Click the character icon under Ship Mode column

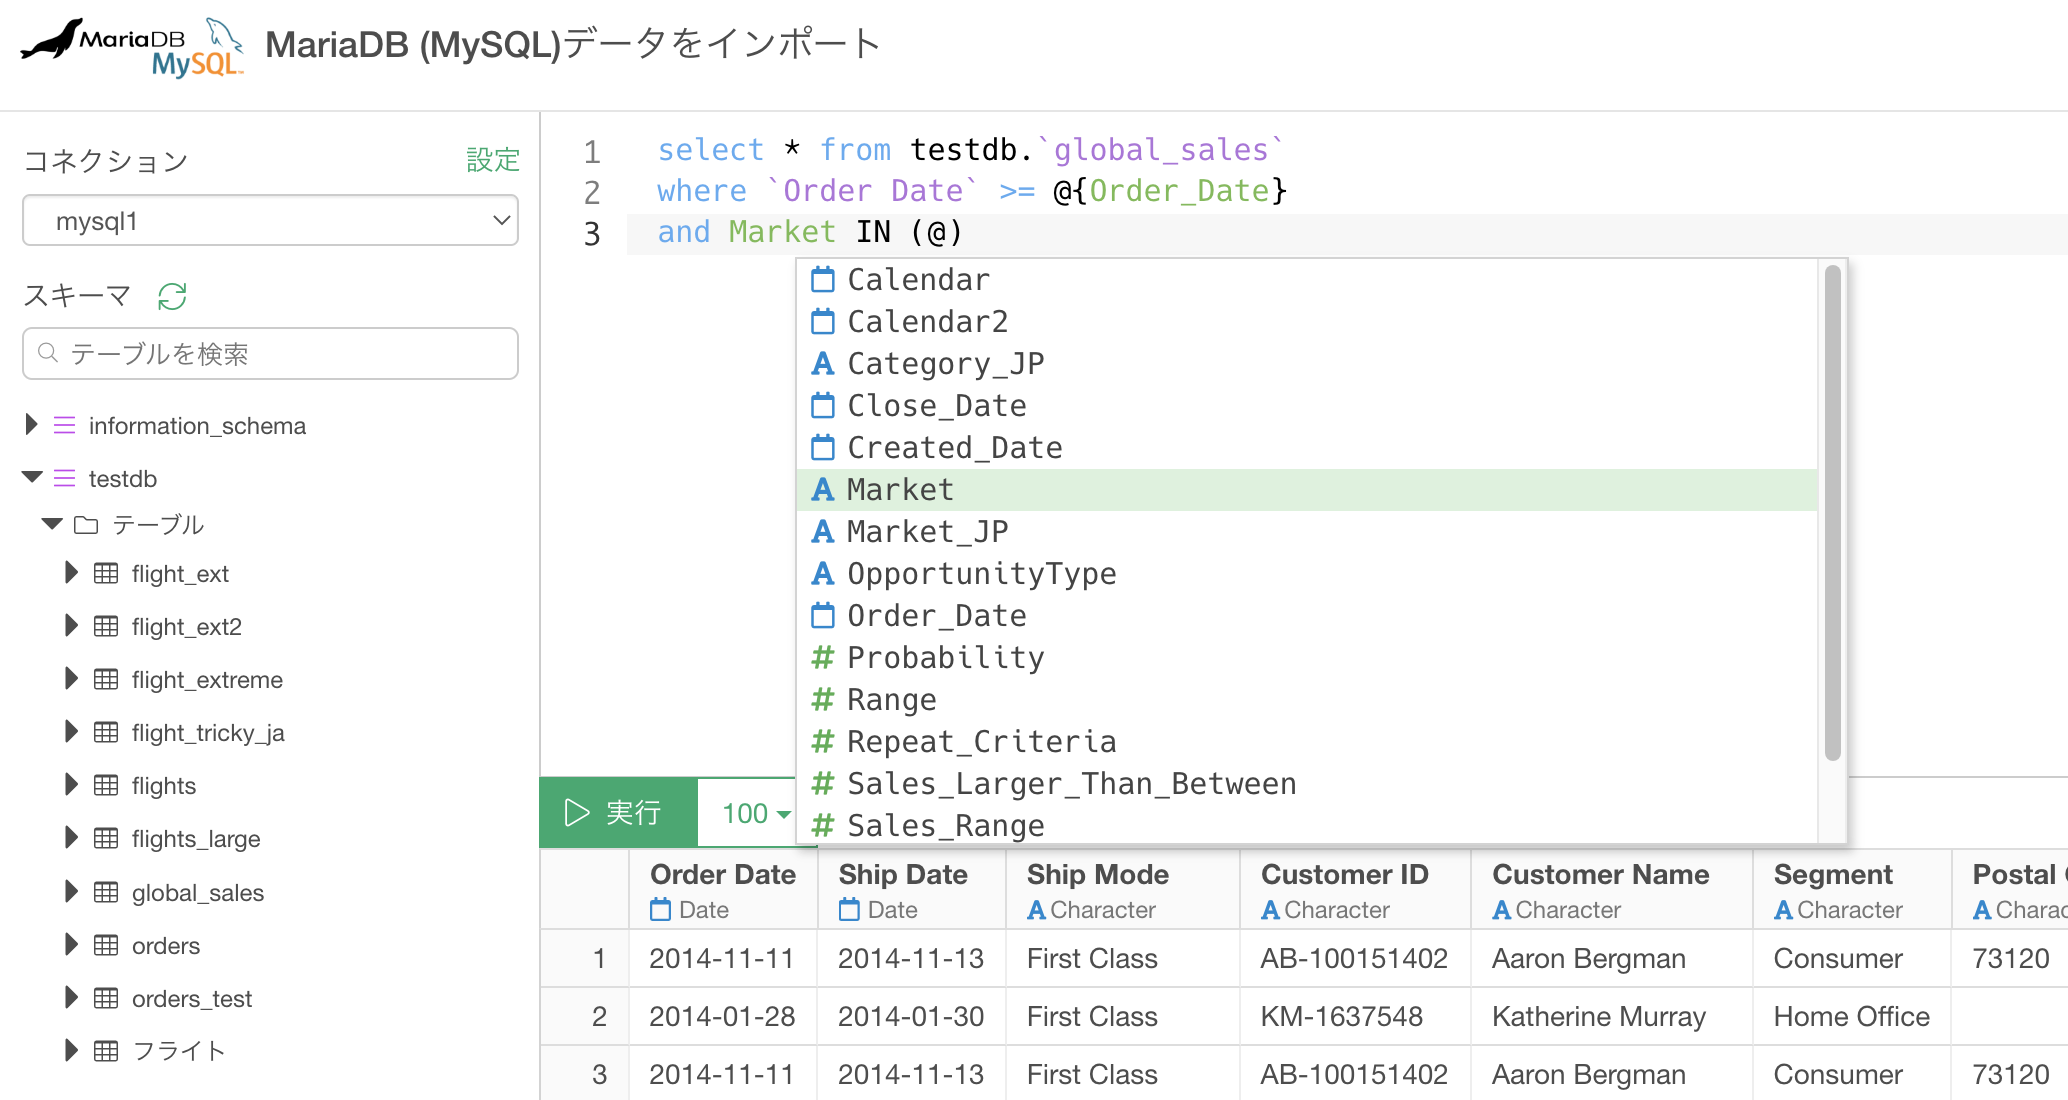coord(1037,910)
